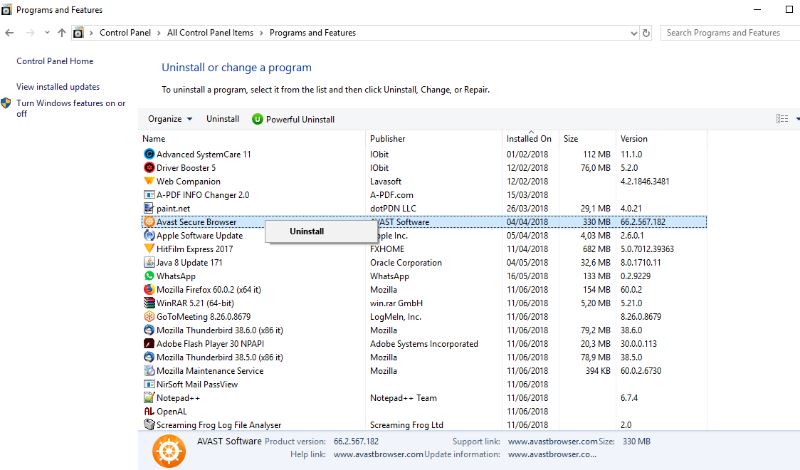
Task: Click the HitFilm Express 2017 icon
Action: 149,249
